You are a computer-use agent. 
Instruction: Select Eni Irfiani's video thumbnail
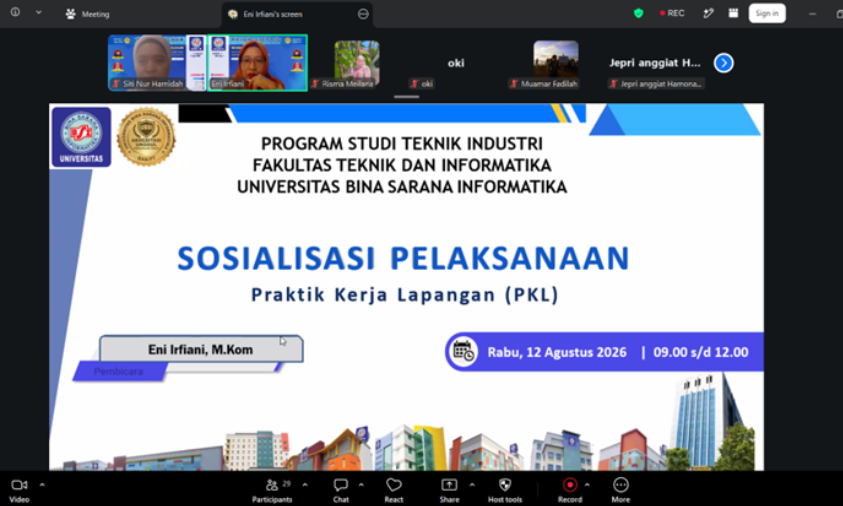[258, 62]
